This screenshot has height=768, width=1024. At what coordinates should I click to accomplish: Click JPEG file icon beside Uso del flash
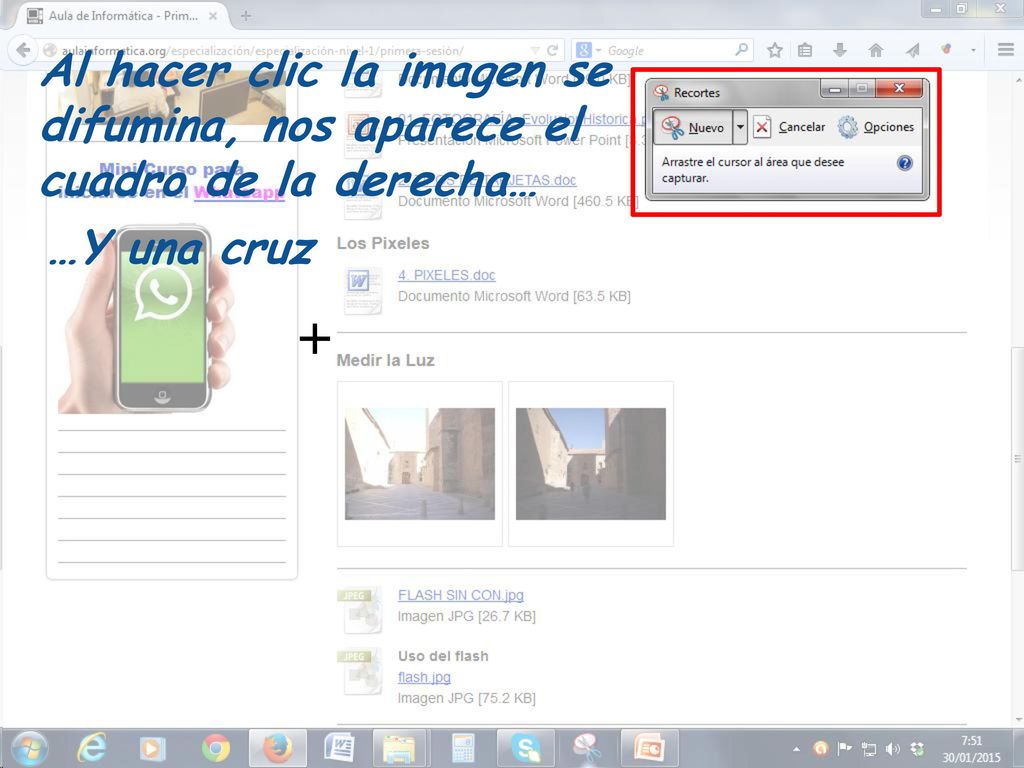point(359,671)
